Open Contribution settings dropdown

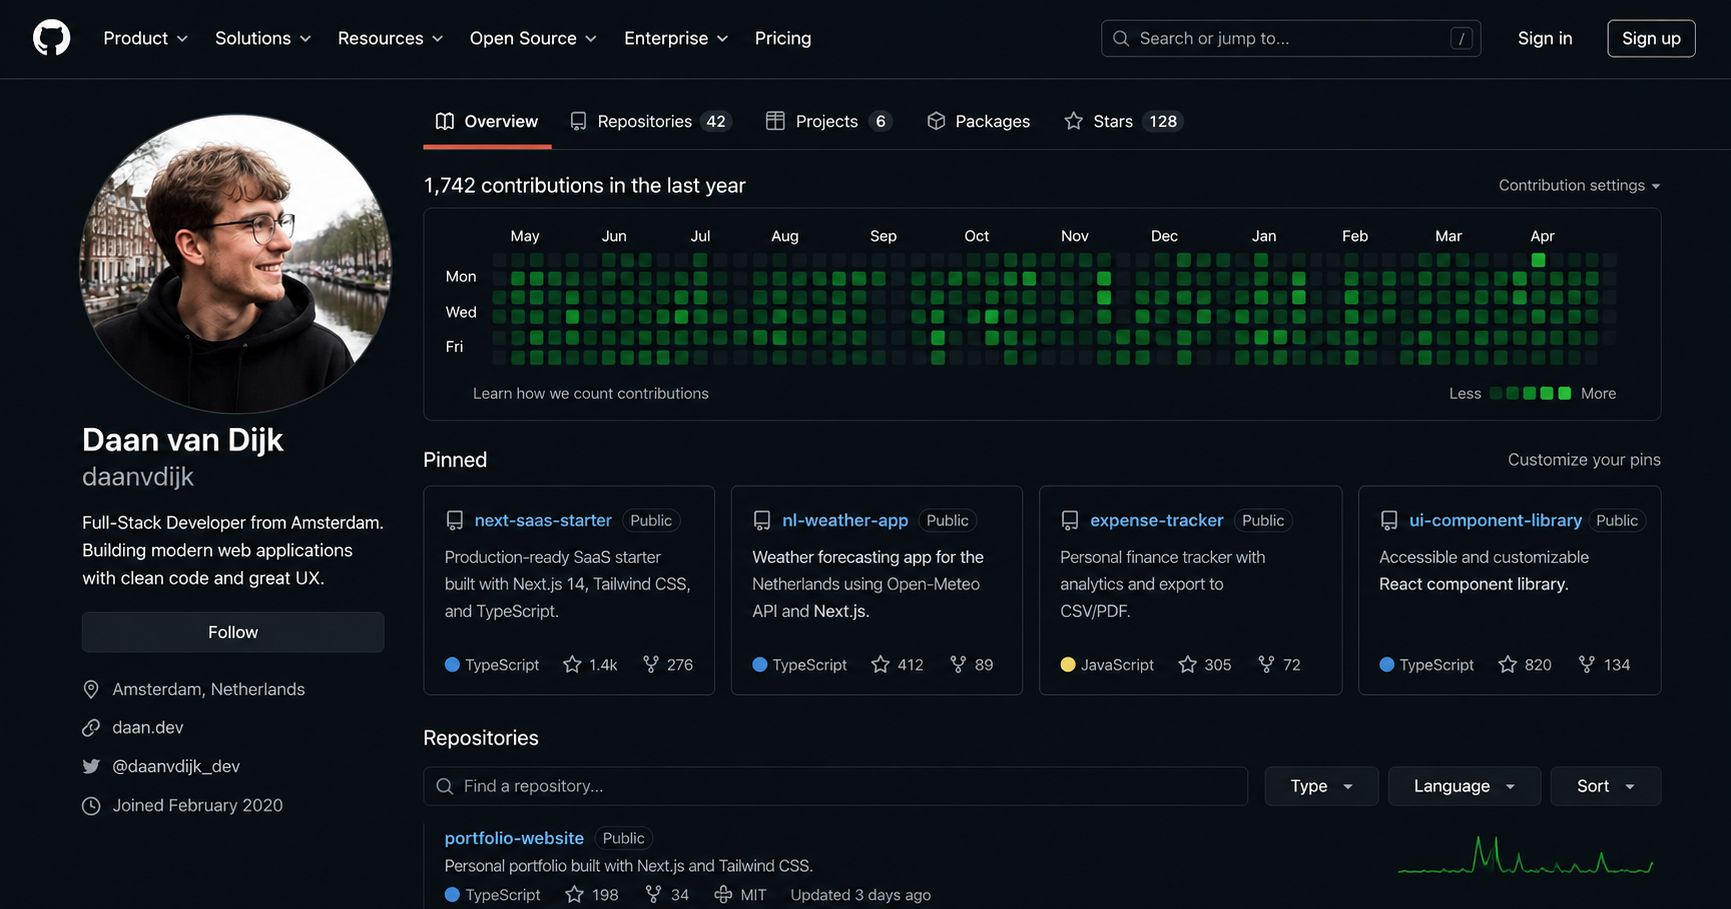(1579, 185)
